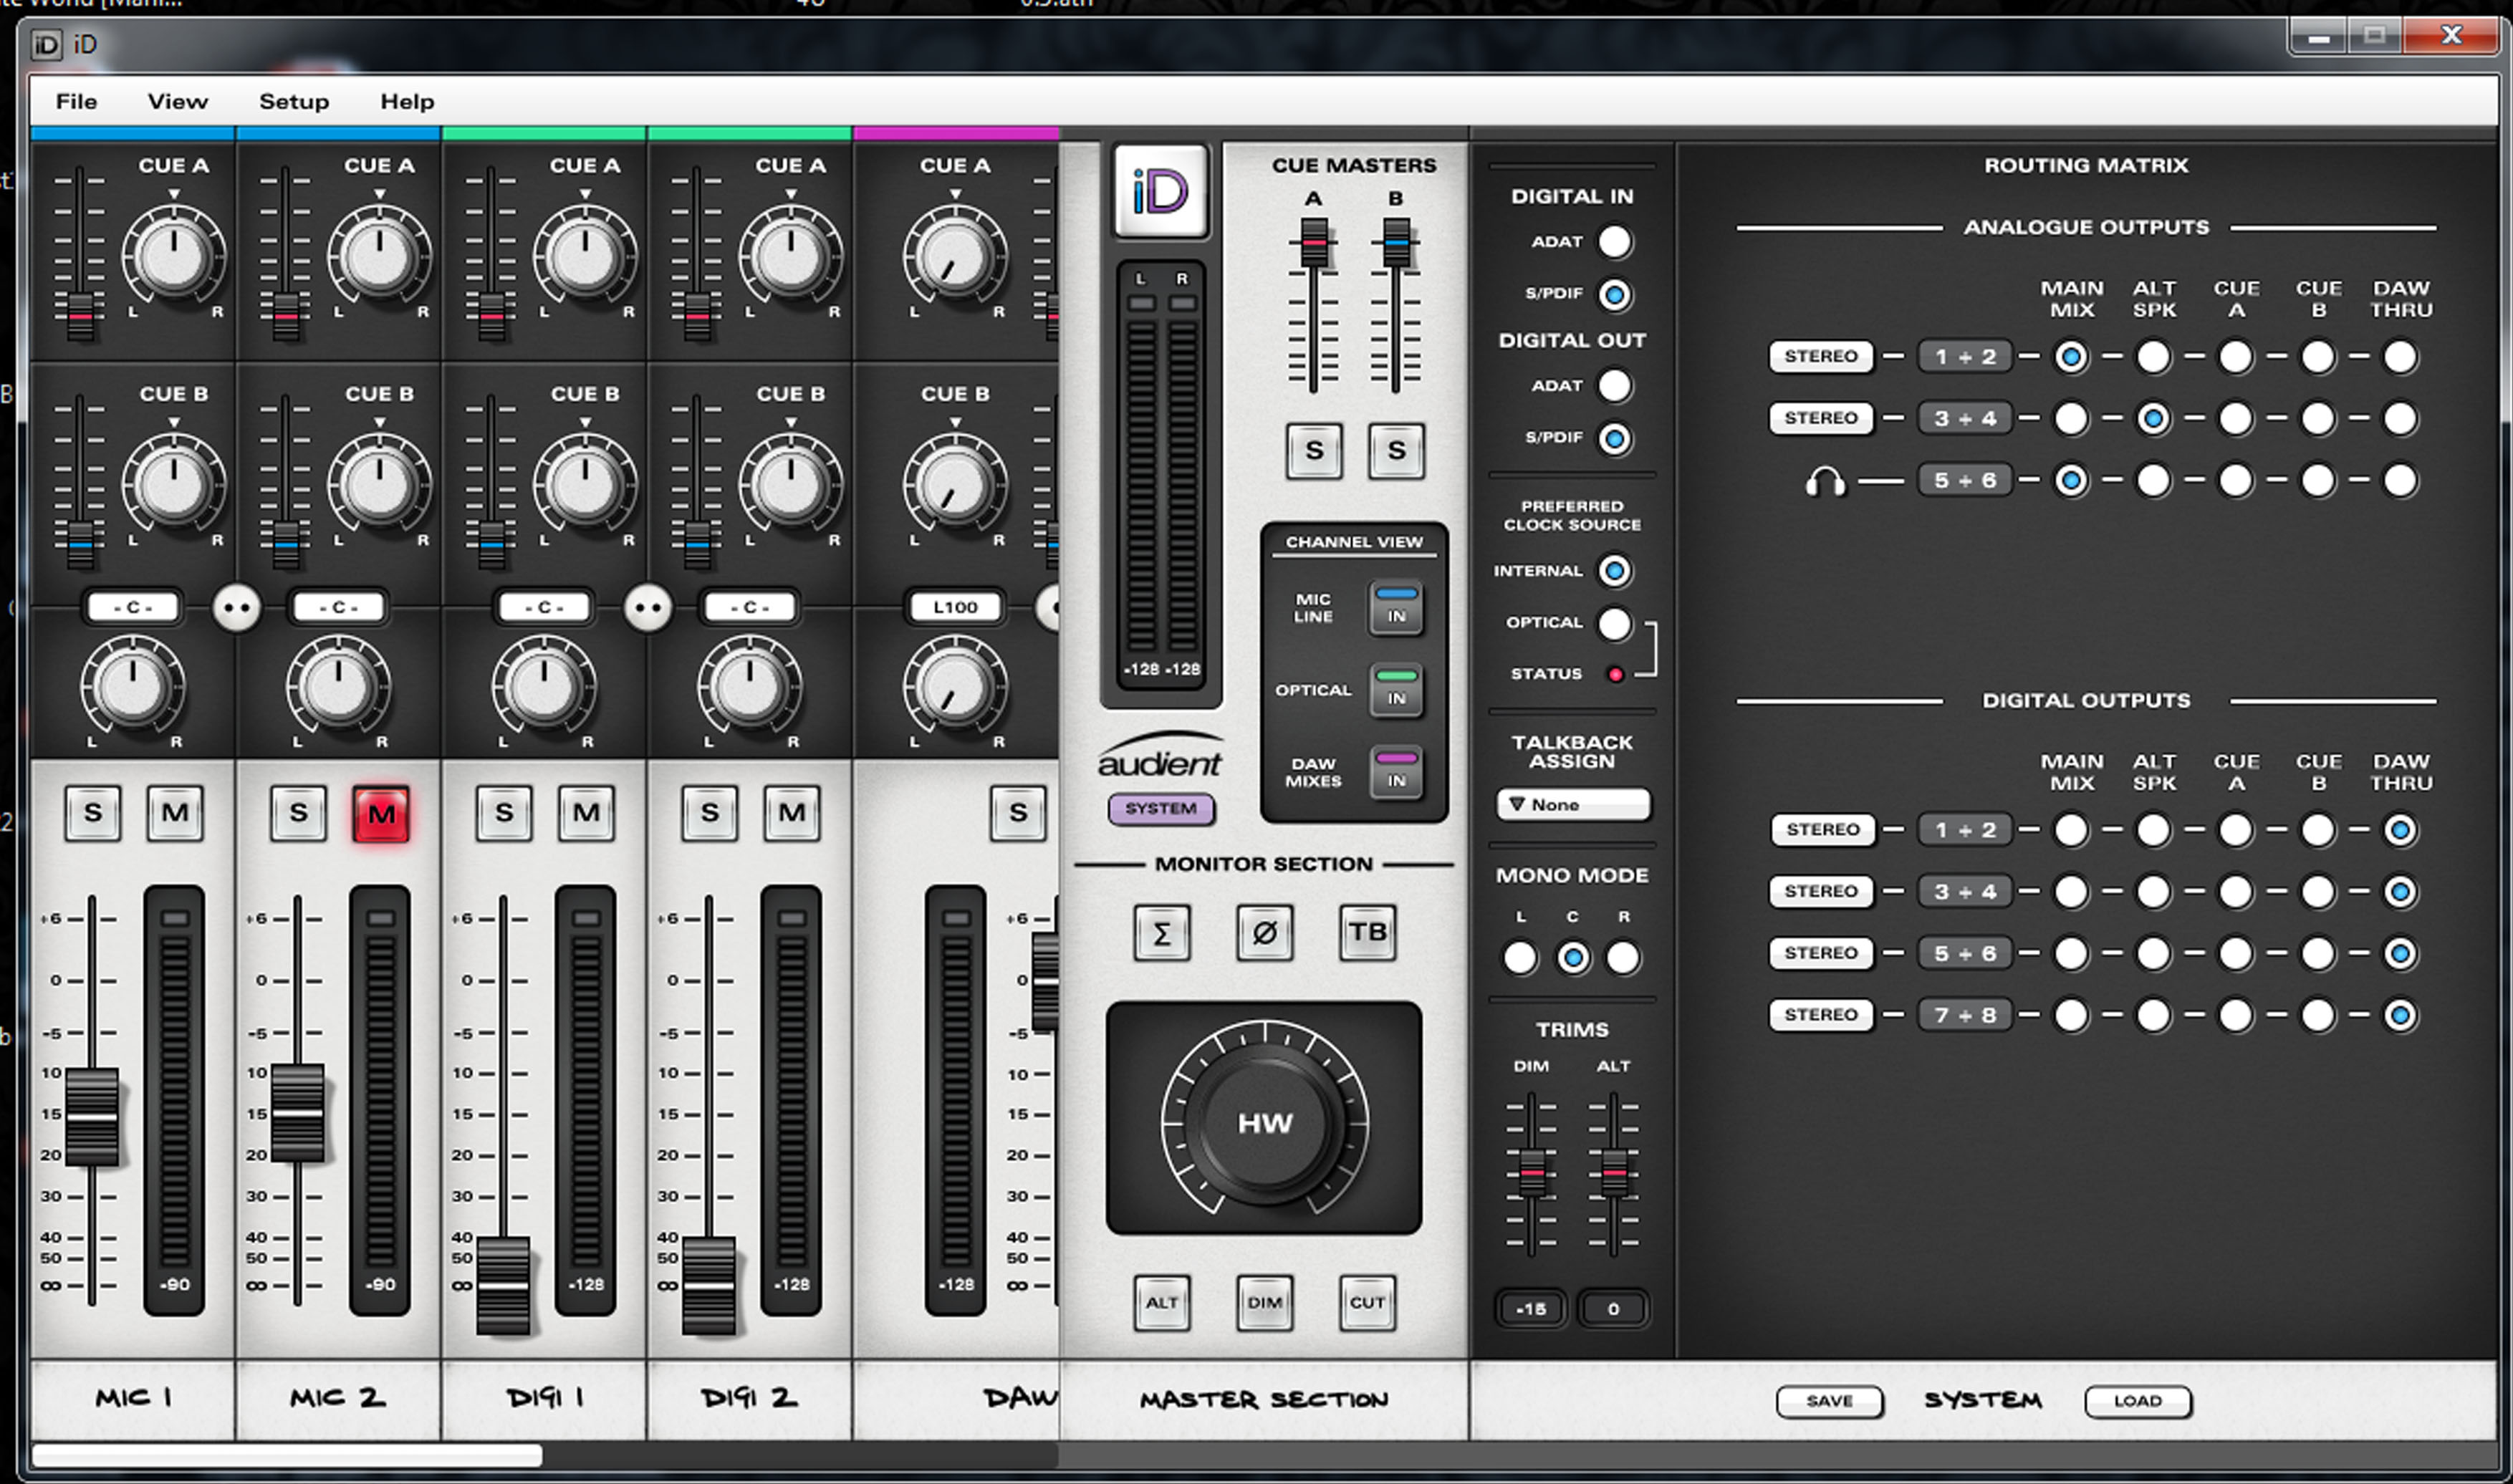The width and height of the screenshot is (2513, 1484).
Task: Toggle MIC LINE channel view IN
Action: 1396,607
